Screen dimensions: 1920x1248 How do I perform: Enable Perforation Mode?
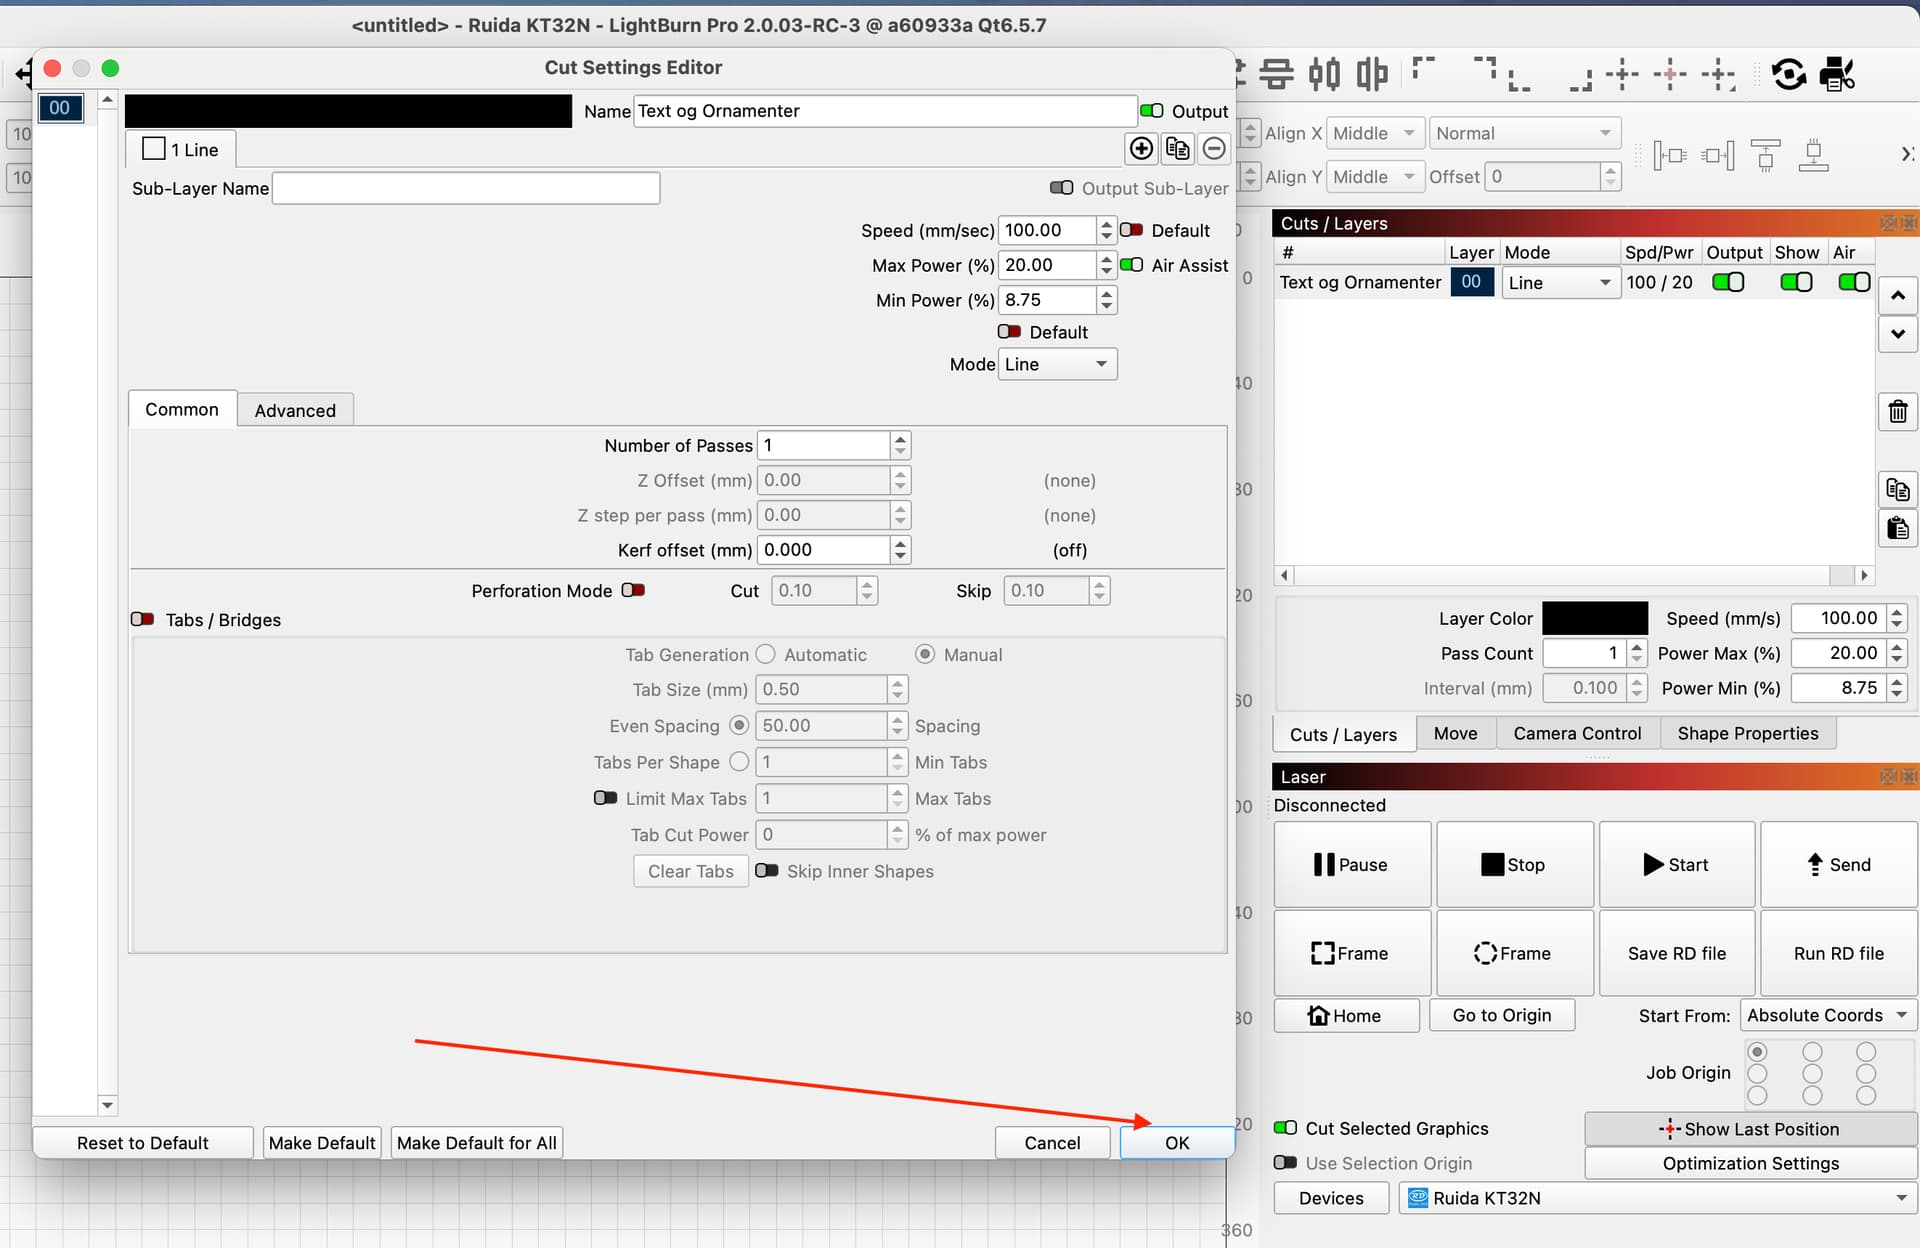pyautogui.click(x=633, y=590)
